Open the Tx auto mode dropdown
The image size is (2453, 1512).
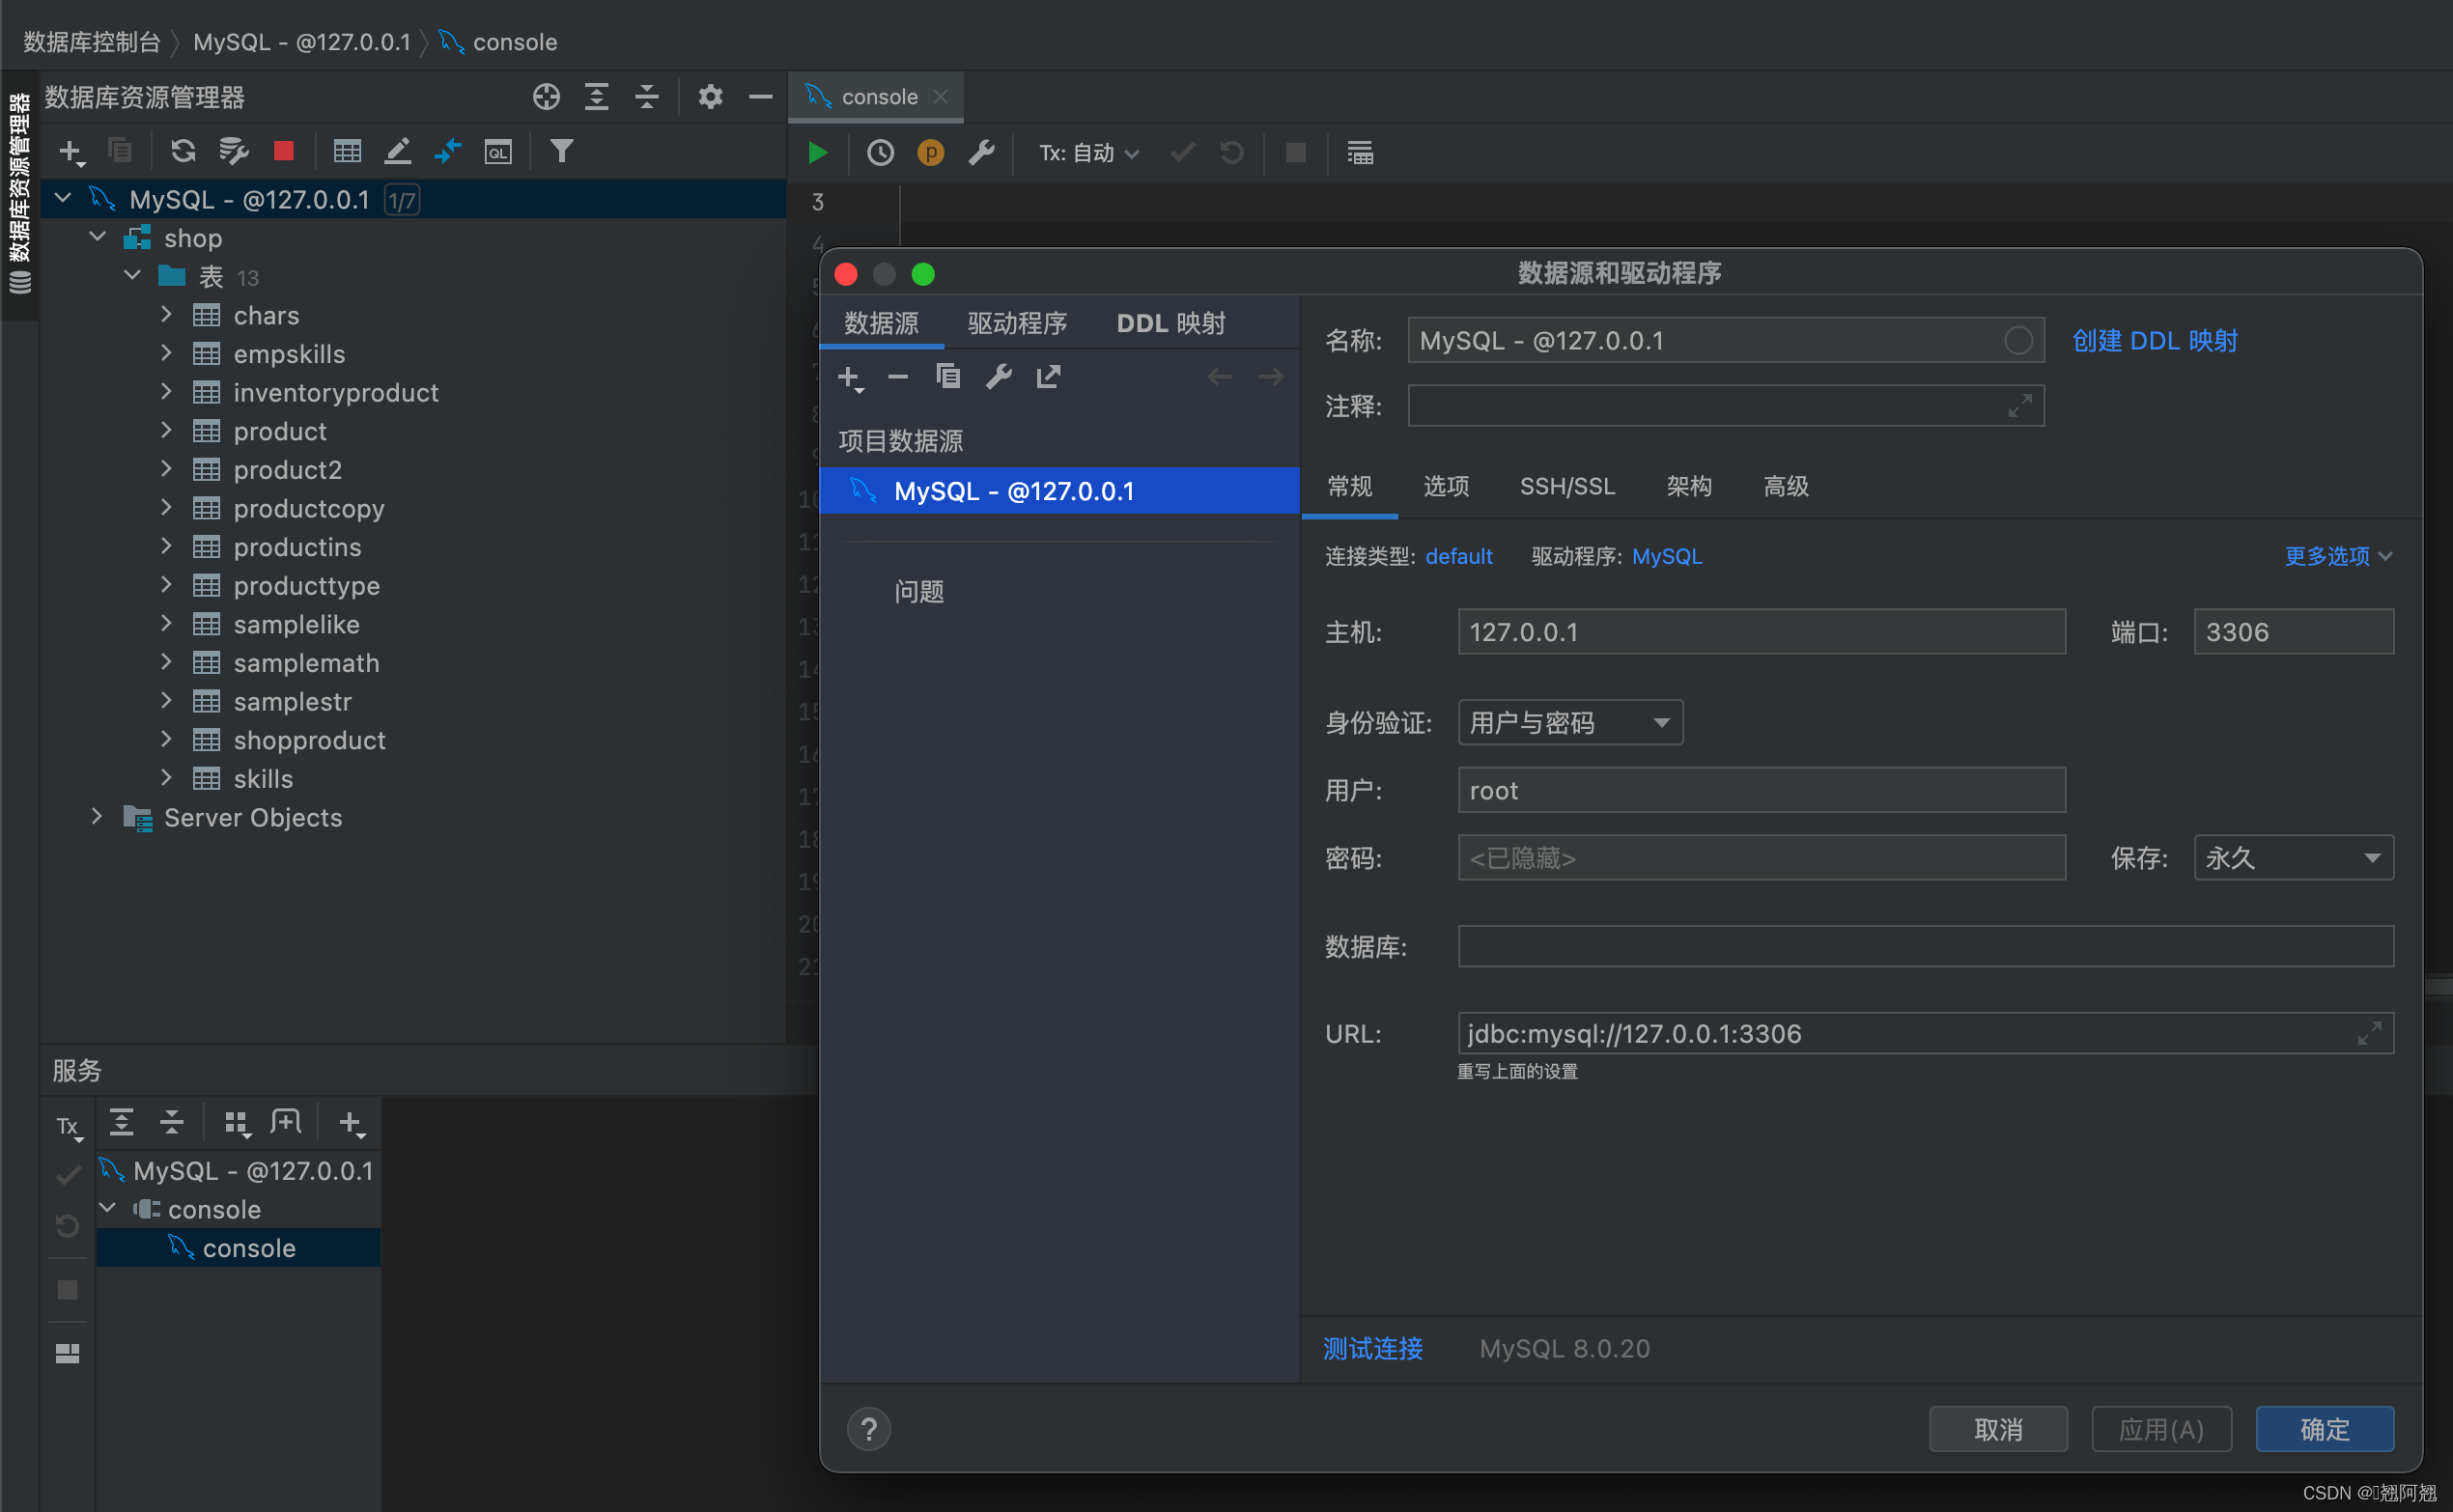[1088, 153]
